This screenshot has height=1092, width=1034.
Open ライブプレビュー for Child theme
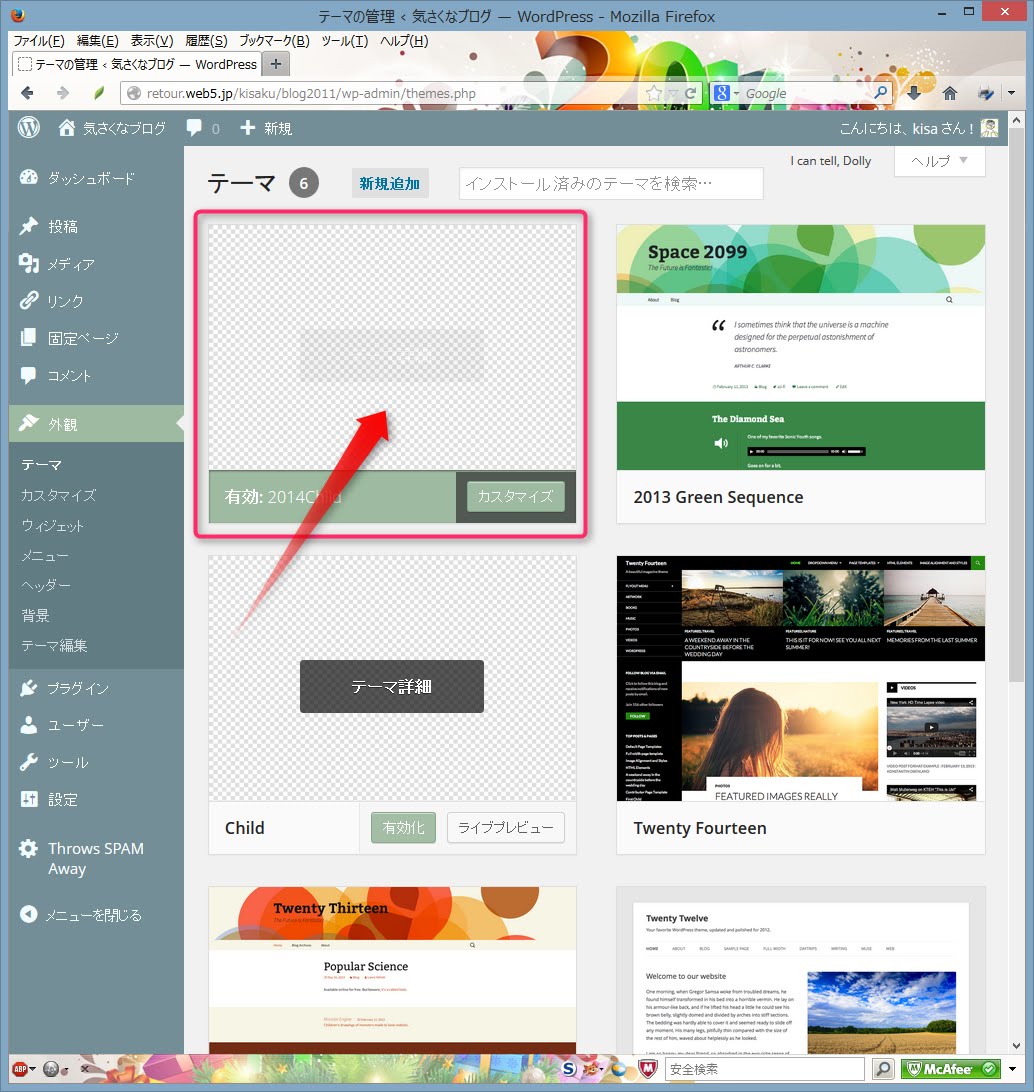click(x=506, y=827)
